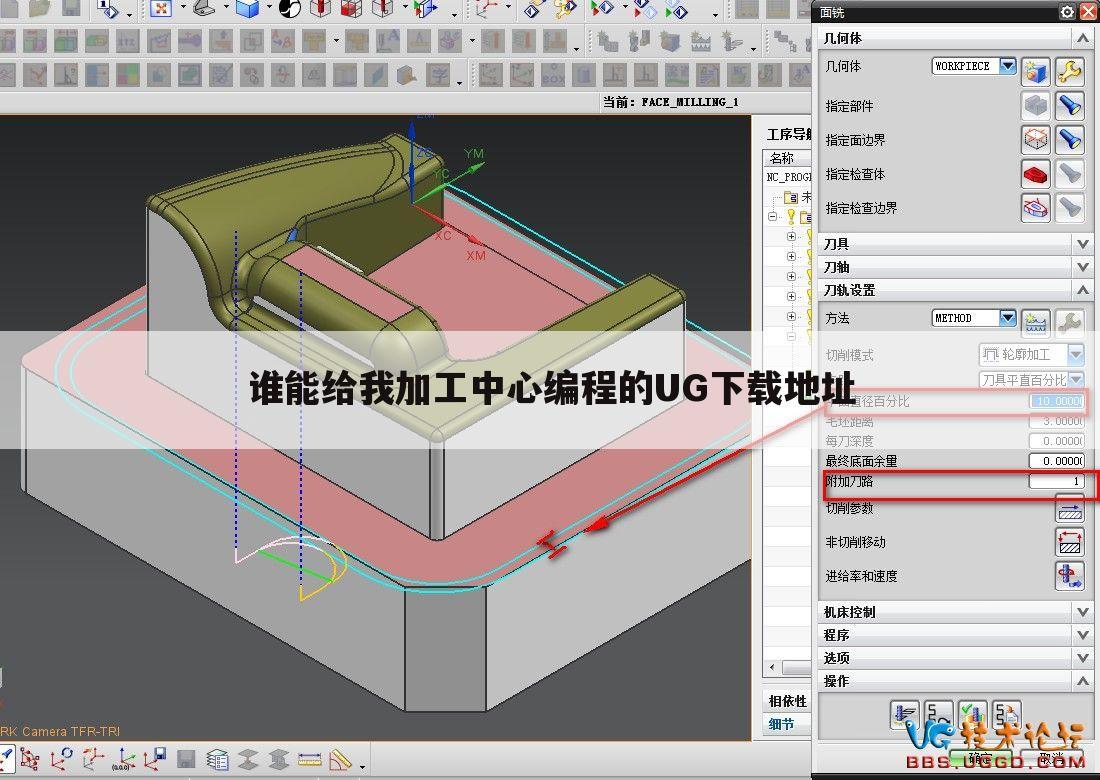
Task: Switch to the 相依性 tab
Action: click(x=786, y=701)
